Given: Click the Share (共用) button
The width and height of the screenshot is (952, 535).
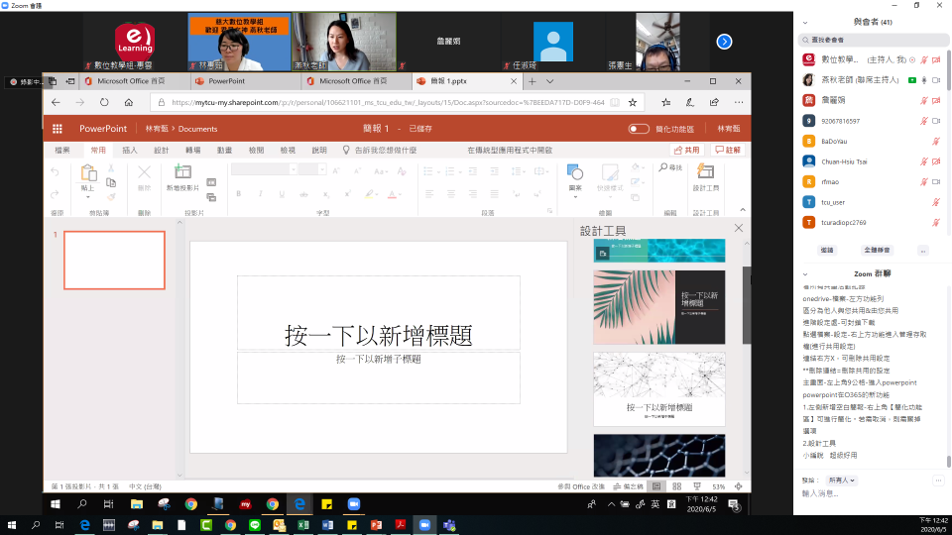Looking at the screenshot, I should (686, 150).
